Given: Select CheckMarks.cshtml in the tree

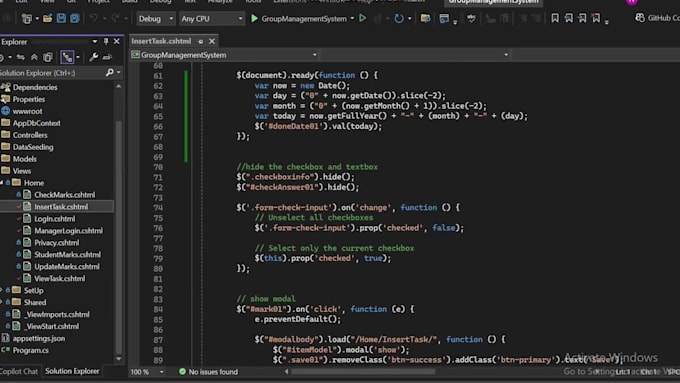Looking at the screenshot, I should 65,195.
